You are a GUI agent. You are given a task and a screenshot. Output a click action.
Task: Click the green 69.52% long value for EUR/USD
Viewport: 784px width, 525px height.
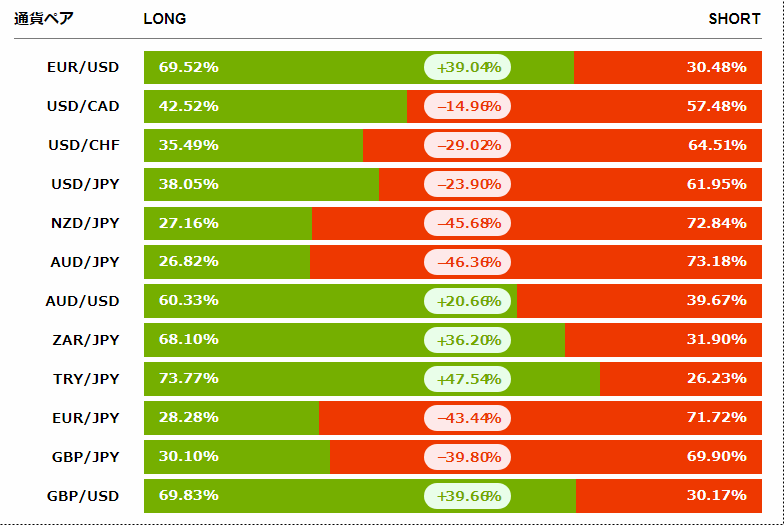tap(189, 67)
